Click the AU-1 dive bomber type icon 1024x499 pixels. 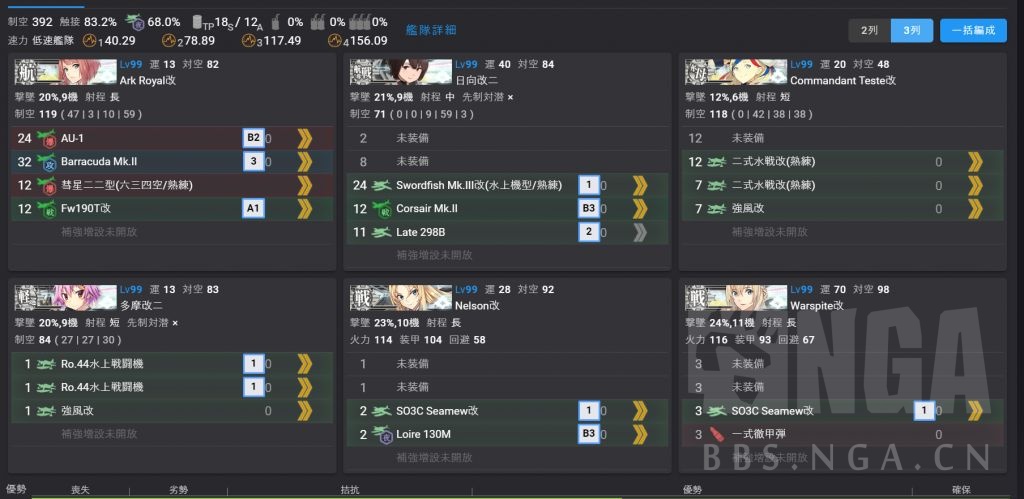click(45, 138)
